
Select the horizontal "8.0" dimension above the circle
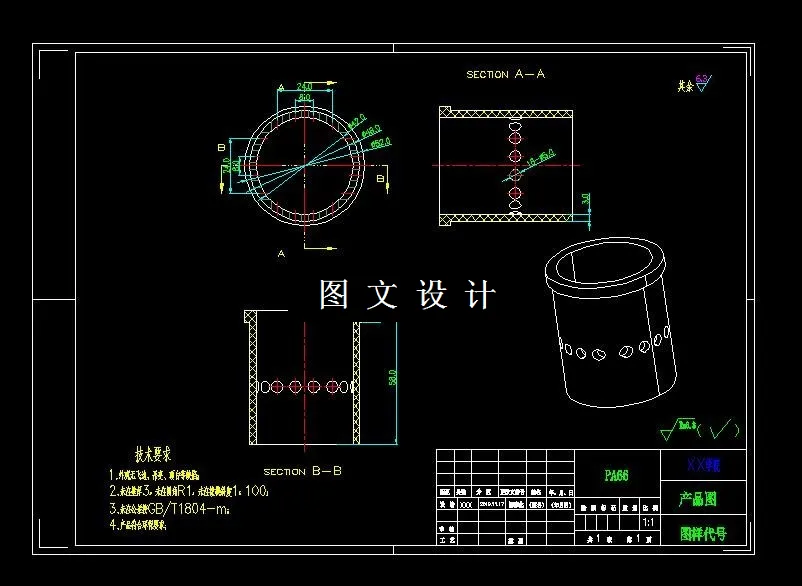click(x=304, y=97)
